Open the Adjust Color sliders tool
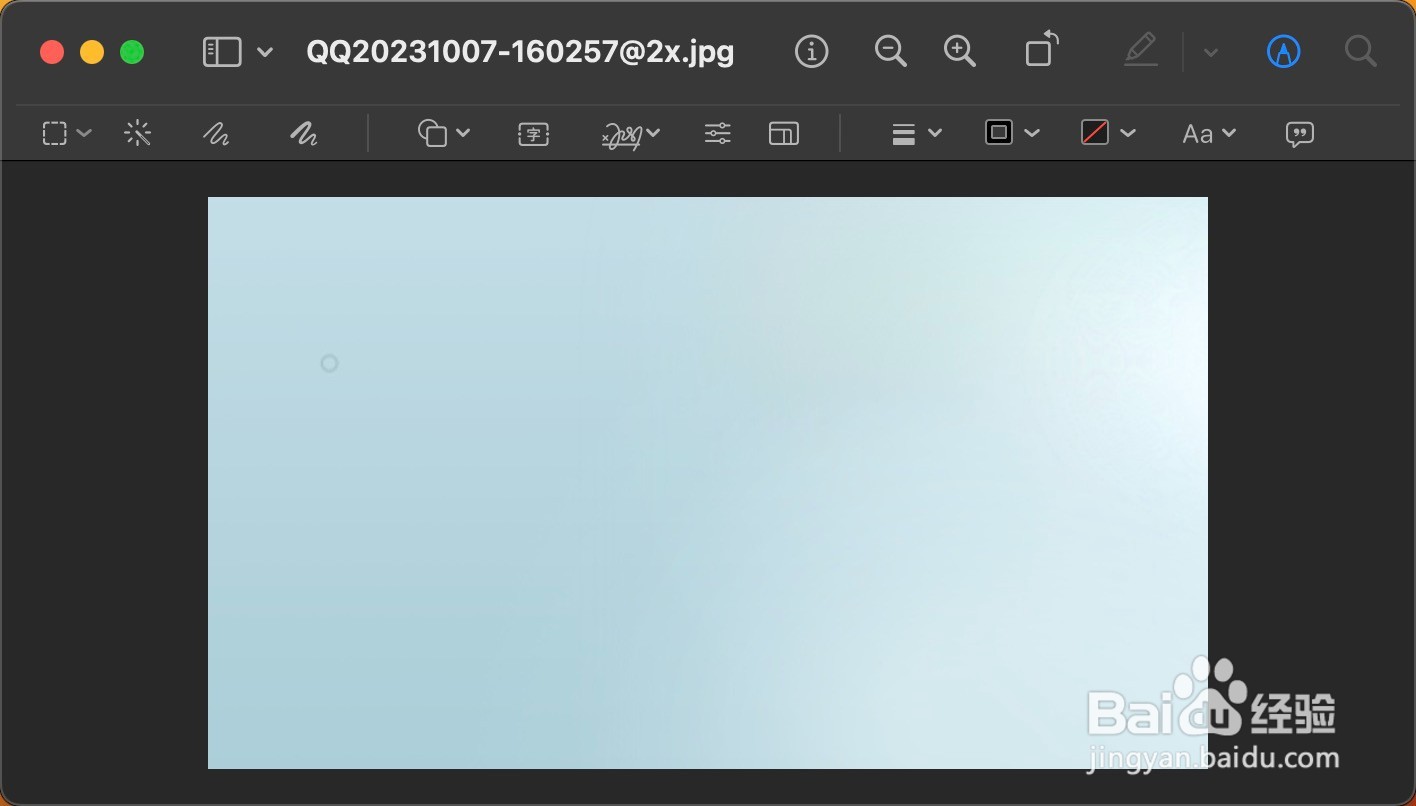Image resolution: width=1416 pixels, height=806 pixels. click(718, 133)
